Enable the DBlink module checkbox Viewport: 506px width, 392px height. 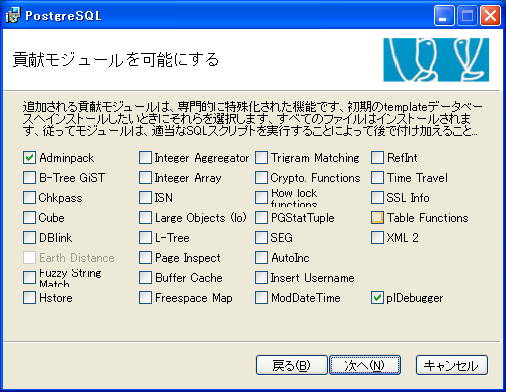click(x=29, y=238)
